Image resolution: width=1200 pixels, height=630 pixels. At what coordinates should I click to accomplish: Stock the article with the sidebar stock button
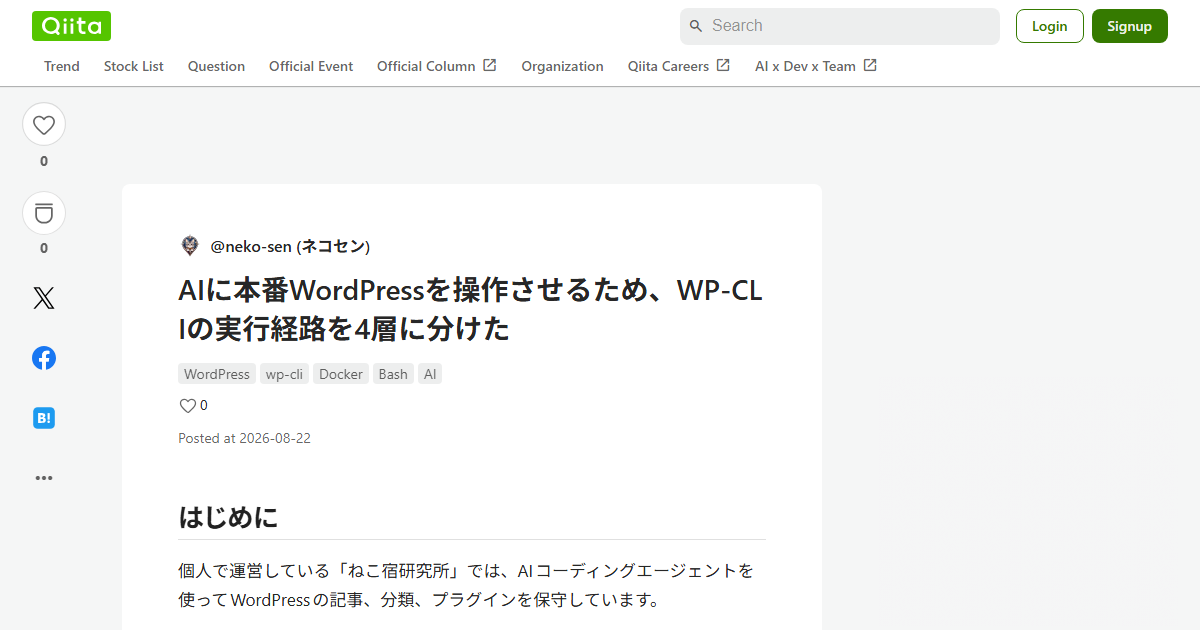pos(44,213)
